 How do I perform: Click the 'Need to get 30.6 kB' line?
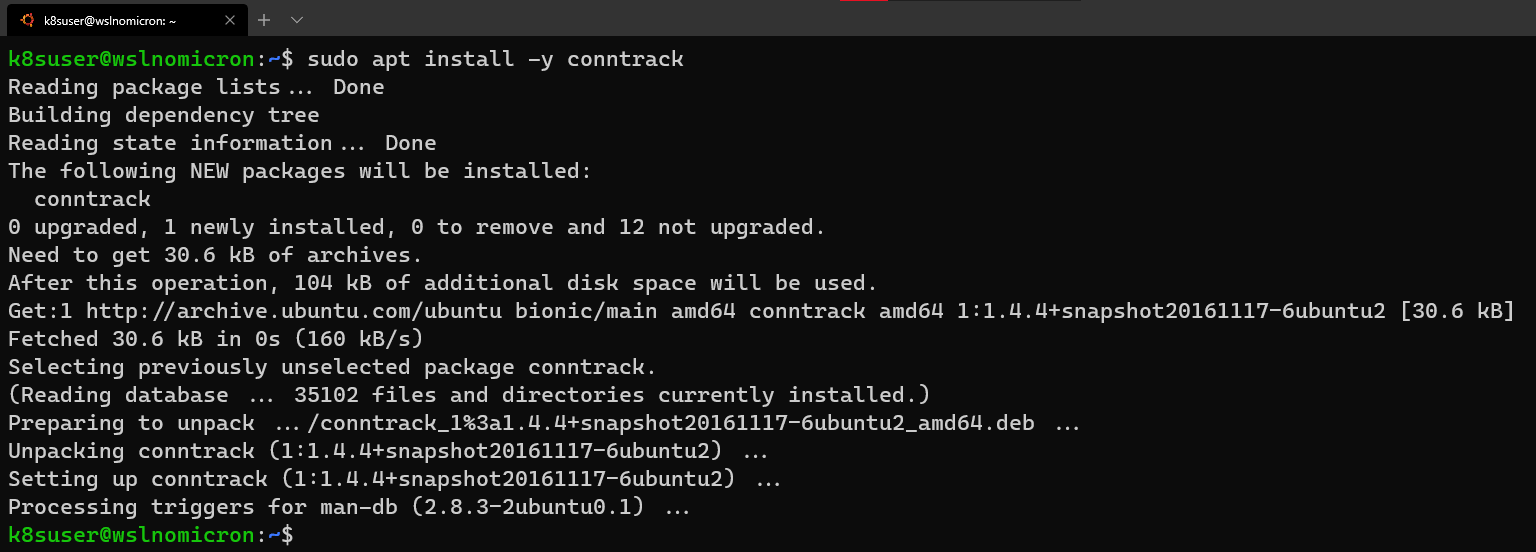click(216, 255)
